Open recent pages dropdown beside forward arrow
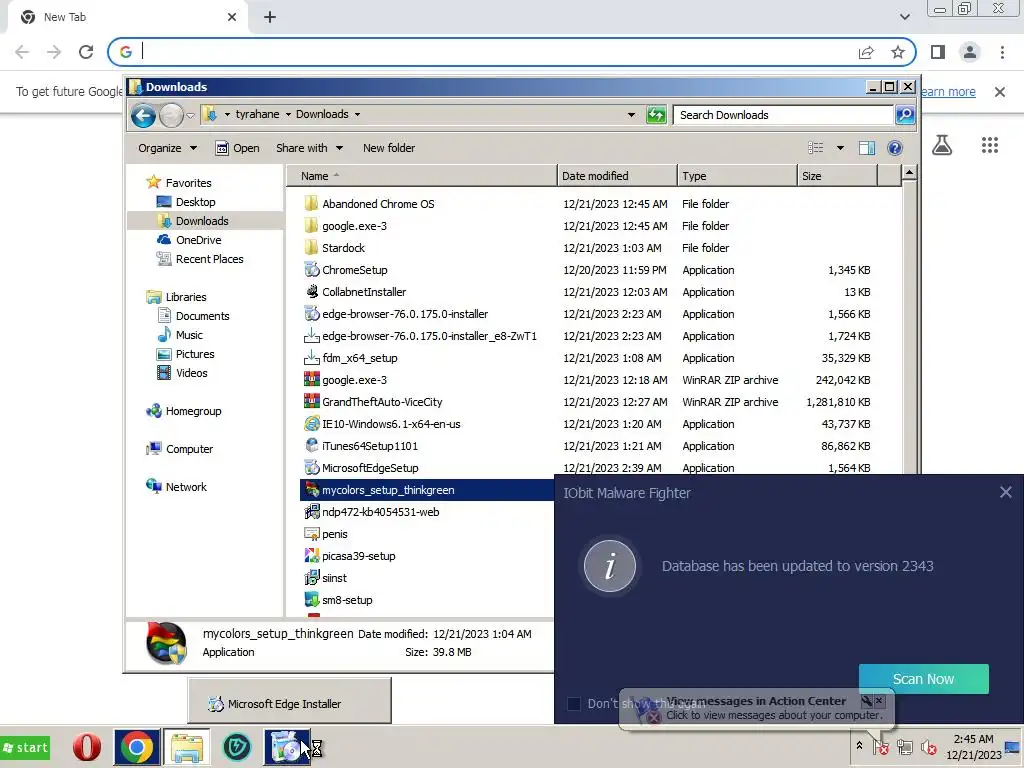This screenshot has height=768, width=1024. 190,116
